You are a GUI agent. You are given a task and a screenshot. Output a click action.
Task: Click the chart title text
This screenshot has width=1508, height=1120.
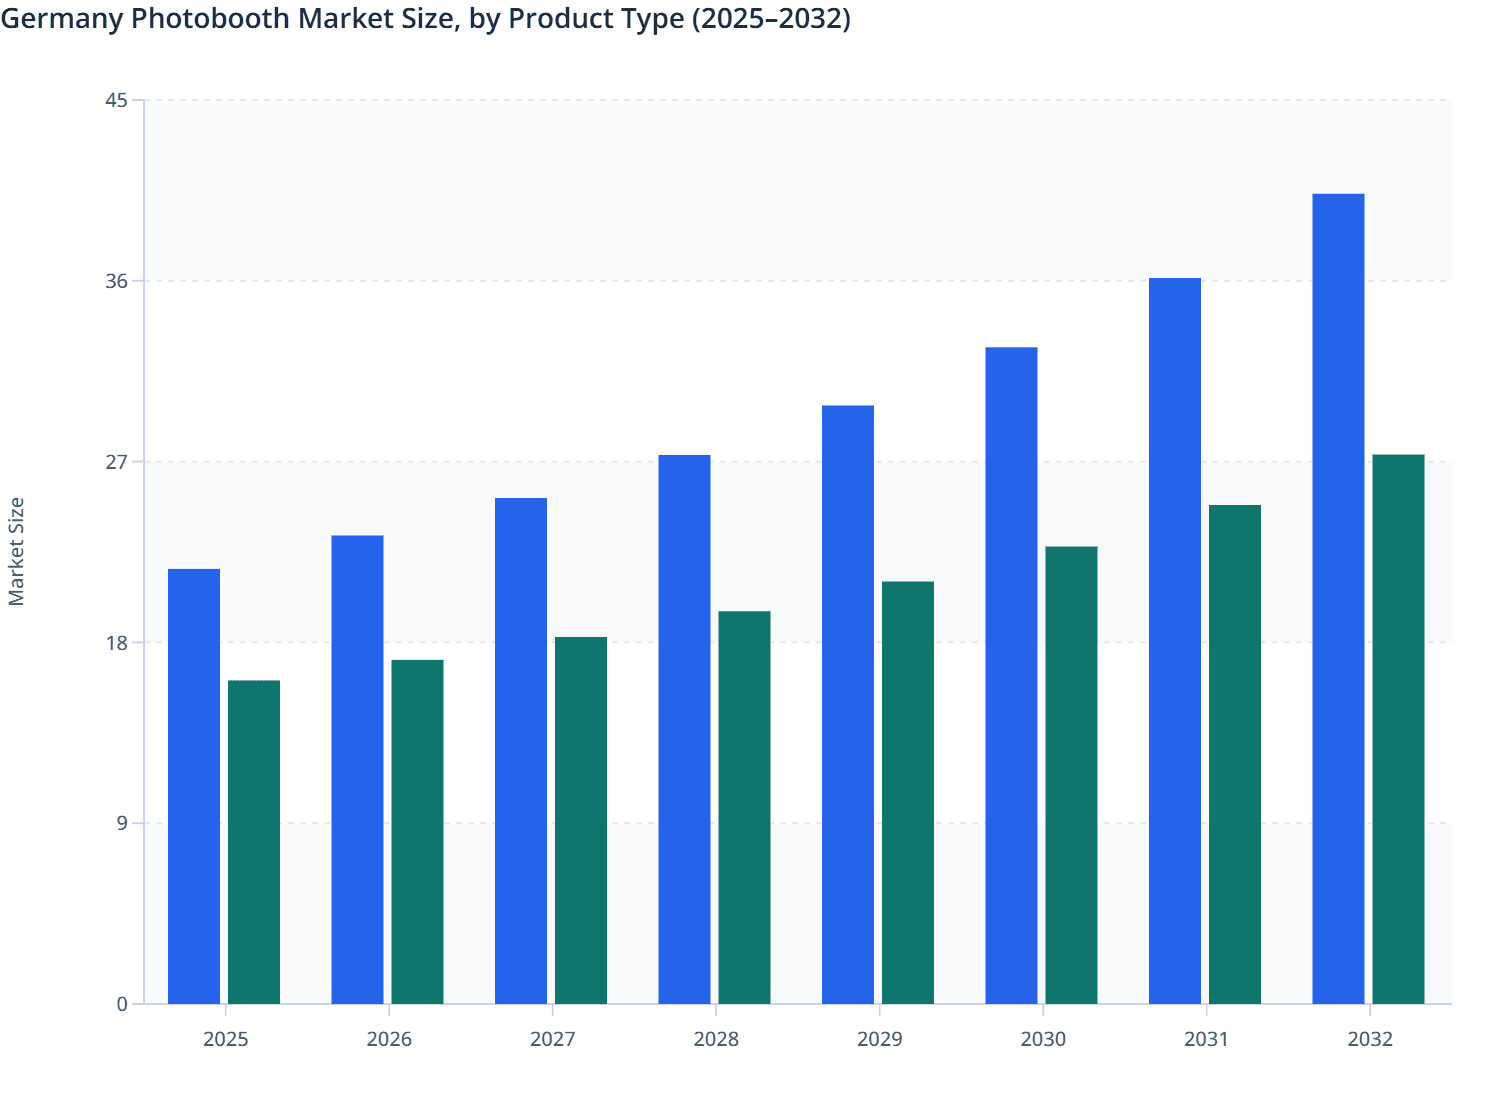click(426, 19)
